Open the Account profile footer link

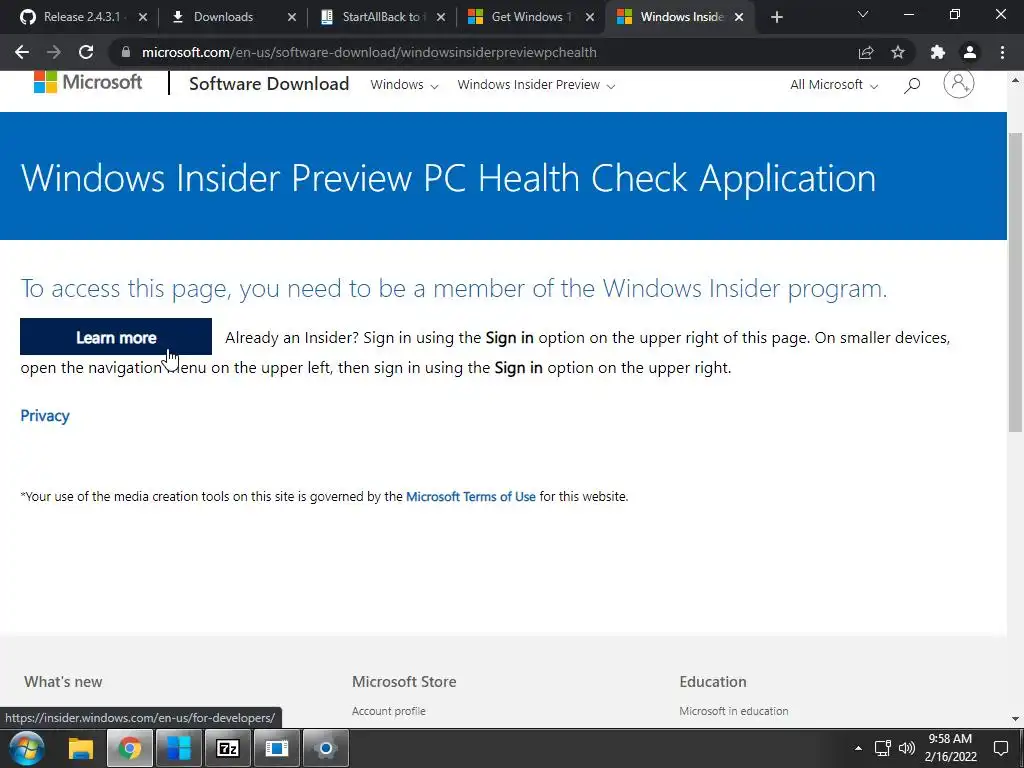[x=389, y=711]
